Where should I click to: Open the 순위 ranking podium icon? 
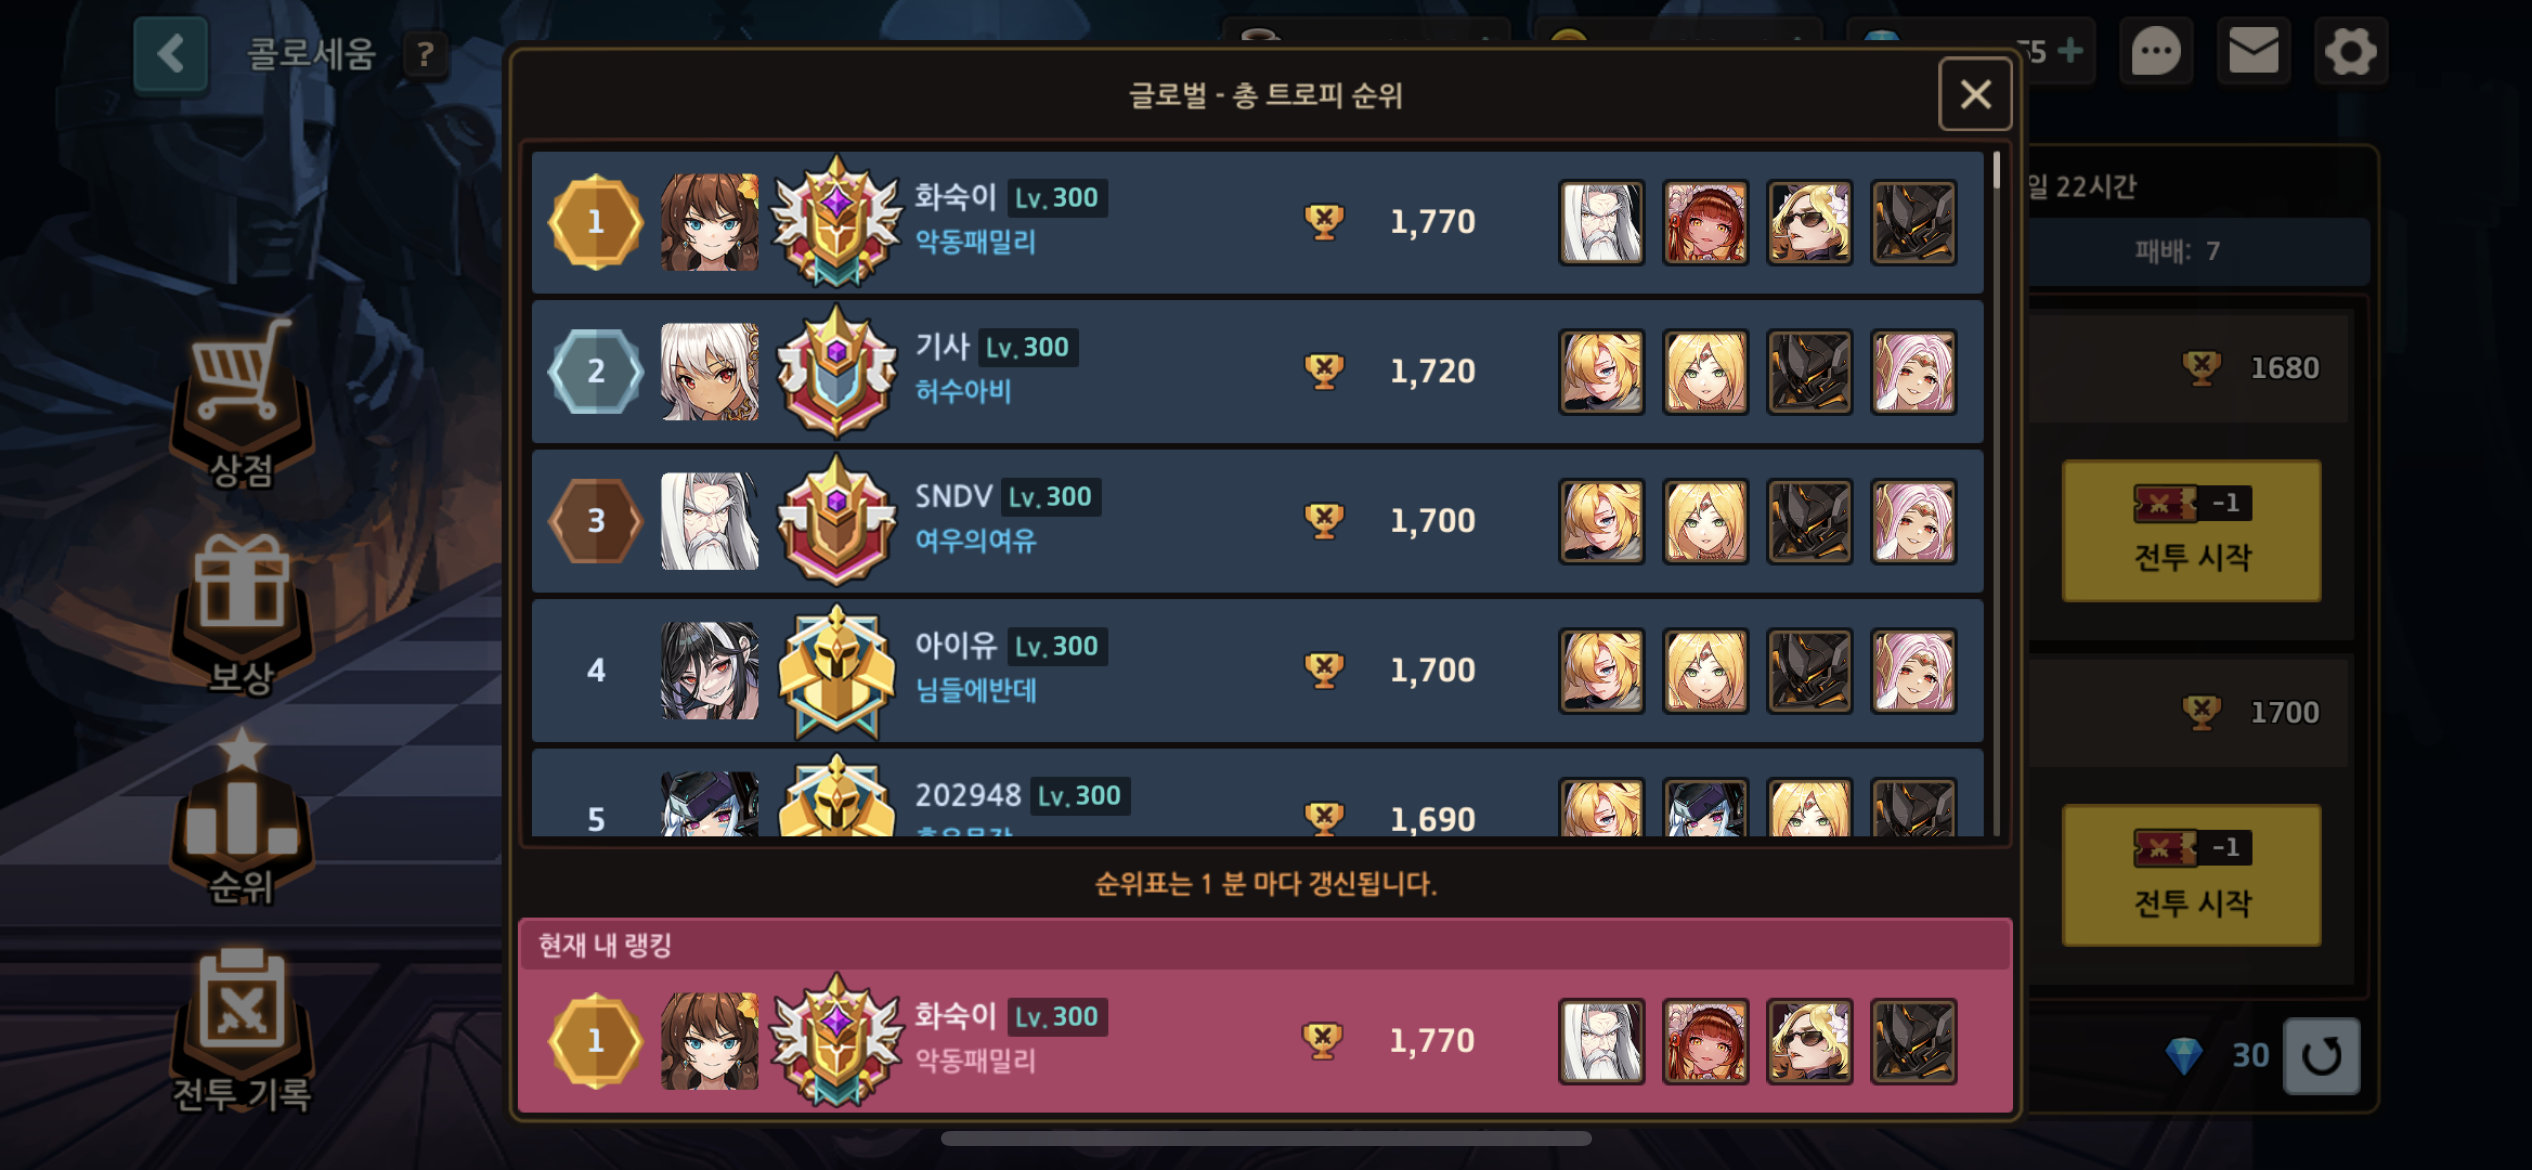[242, 818]
